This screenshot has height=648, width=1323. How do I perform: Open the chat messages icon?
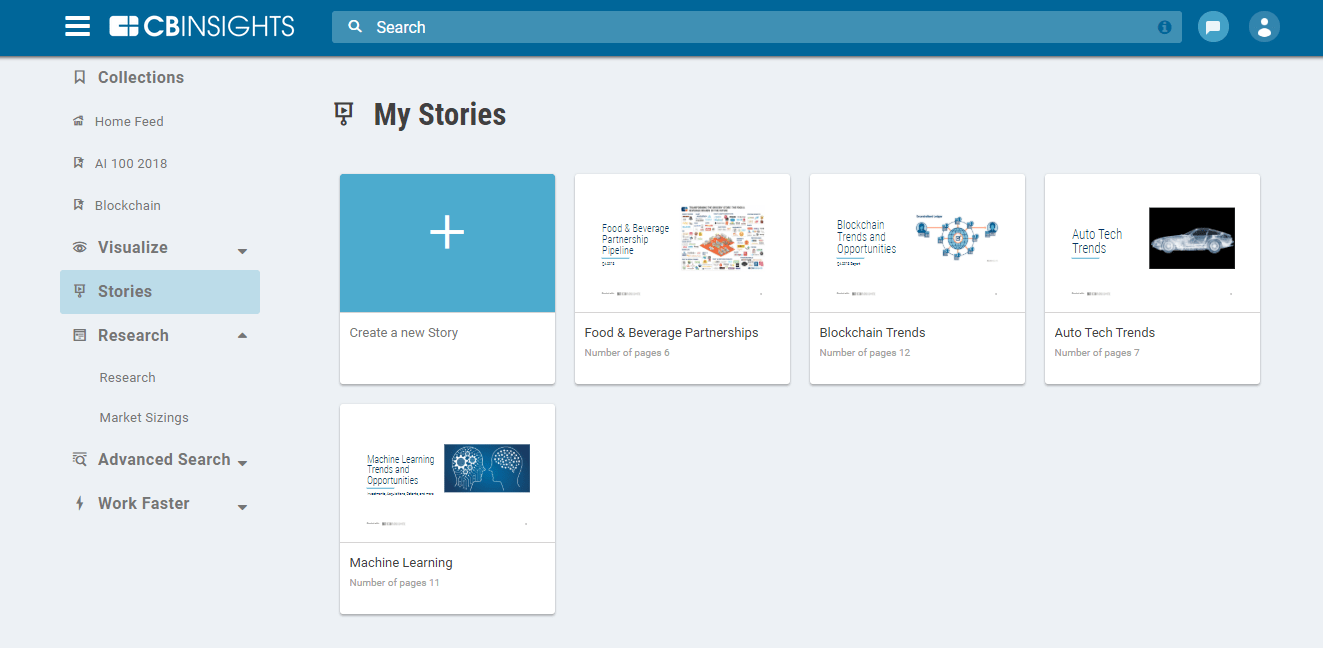coord(1213,27)
